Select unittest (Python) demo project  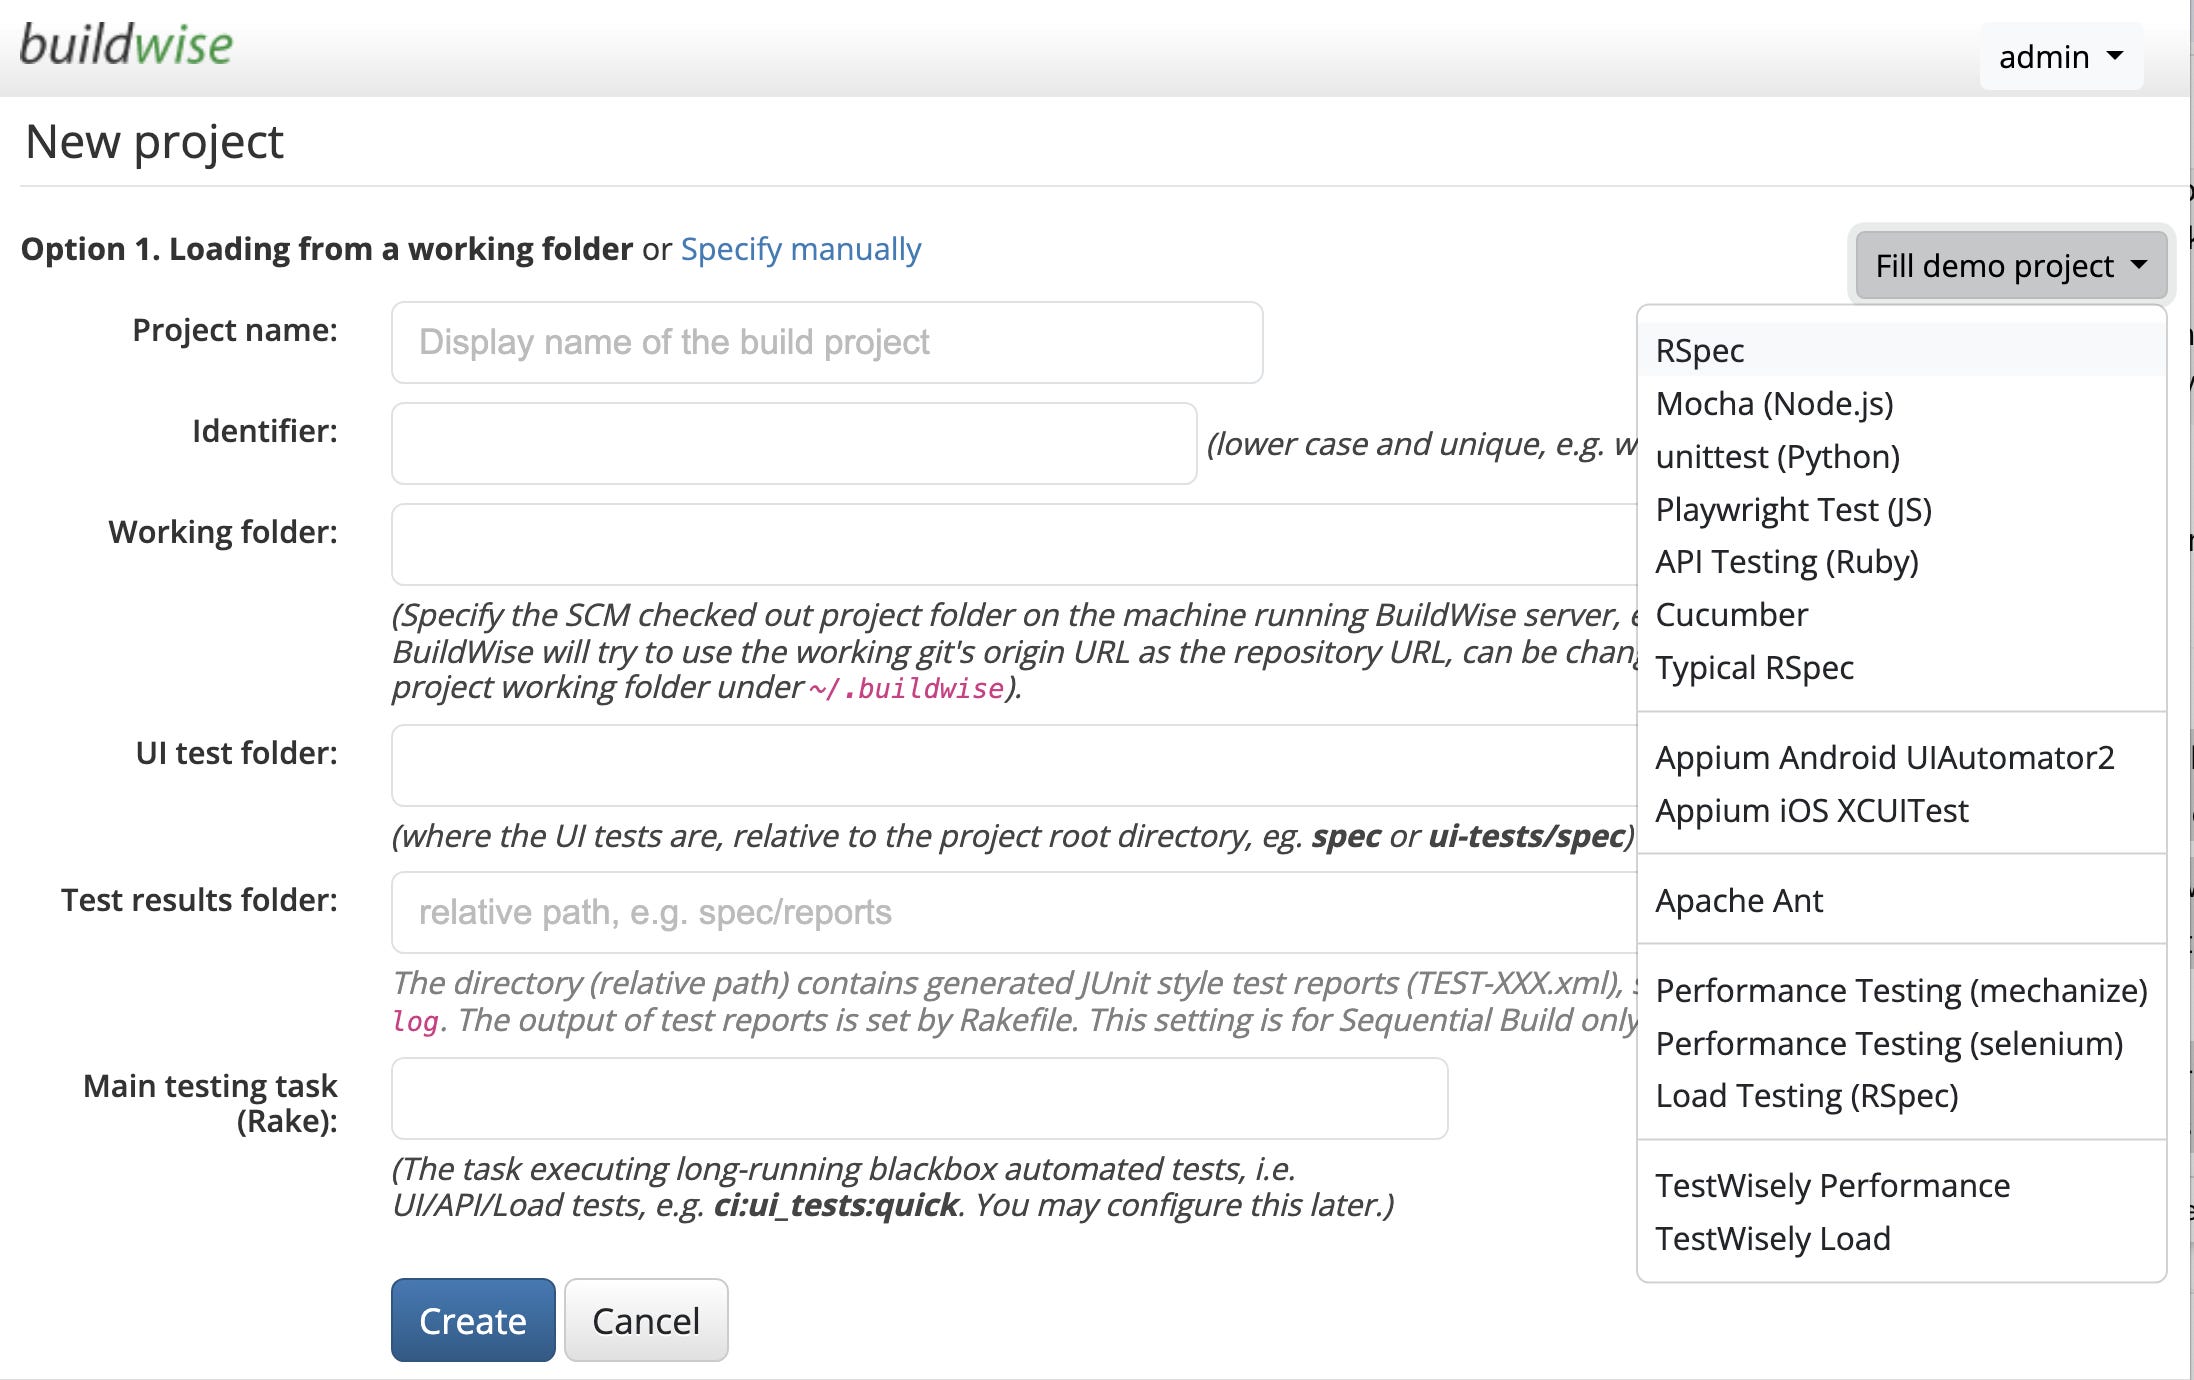pos(1777,457)
